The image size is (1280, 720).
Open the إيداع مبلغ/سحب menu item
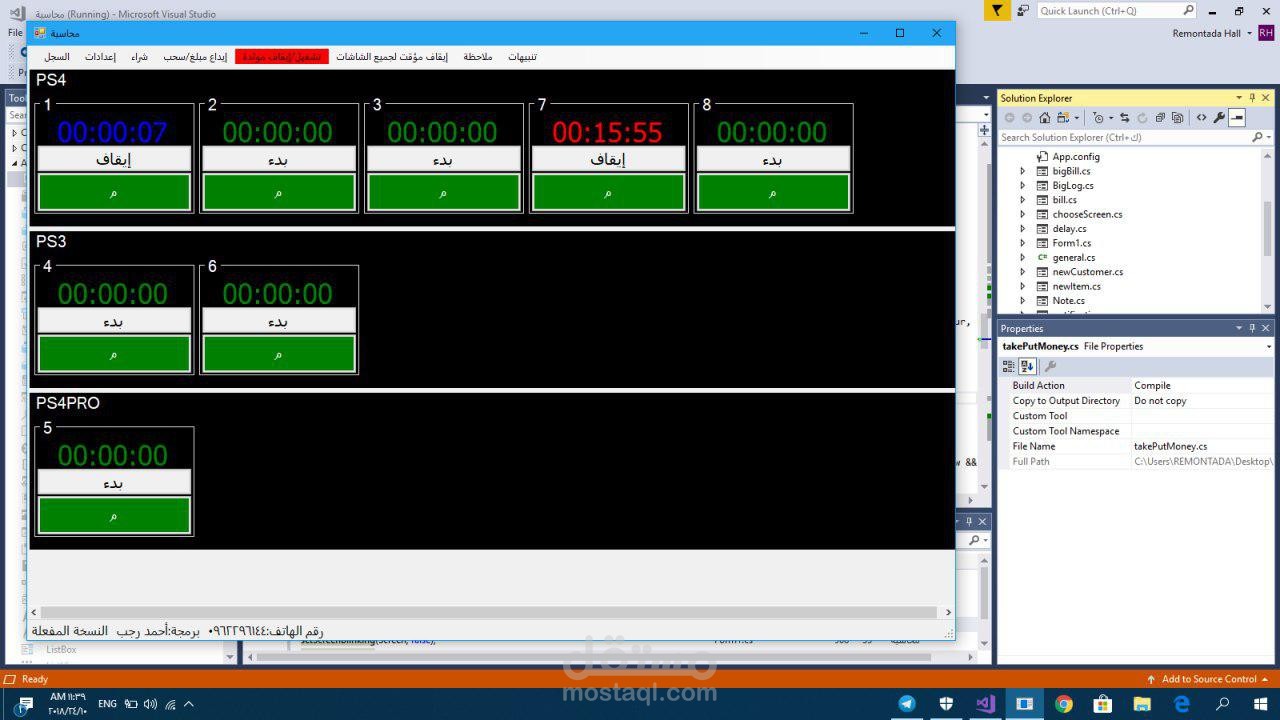[x=195, y=57]
